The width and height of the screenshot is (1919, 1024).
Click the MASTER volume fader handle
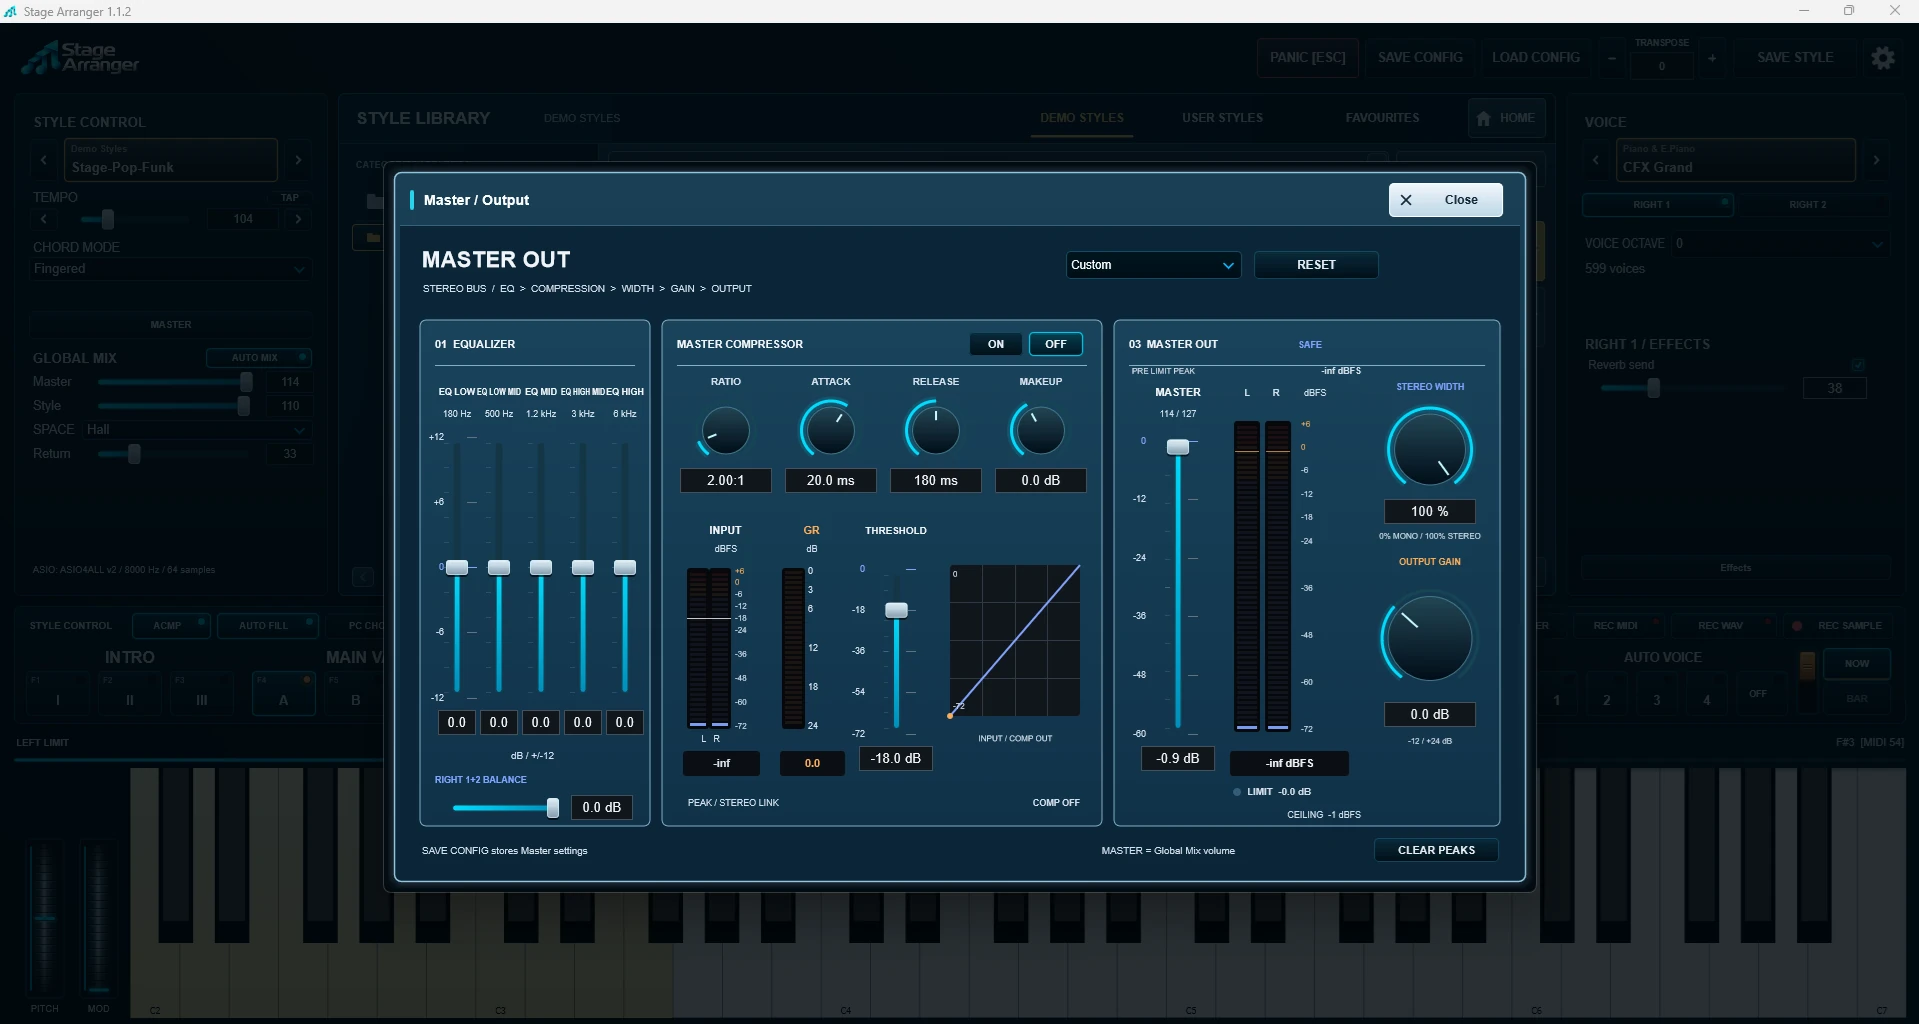pos(1179,447)
